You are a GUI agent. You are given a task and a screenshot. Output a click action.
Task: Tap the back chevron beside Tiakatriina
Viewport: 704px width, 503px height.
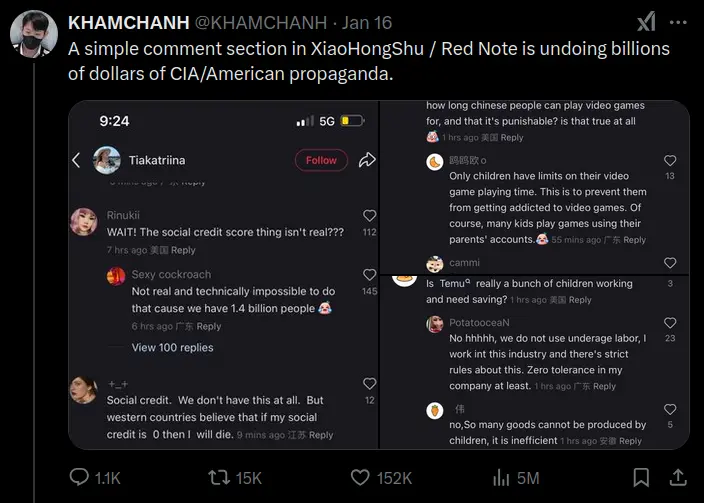click(x=76, y=160)
